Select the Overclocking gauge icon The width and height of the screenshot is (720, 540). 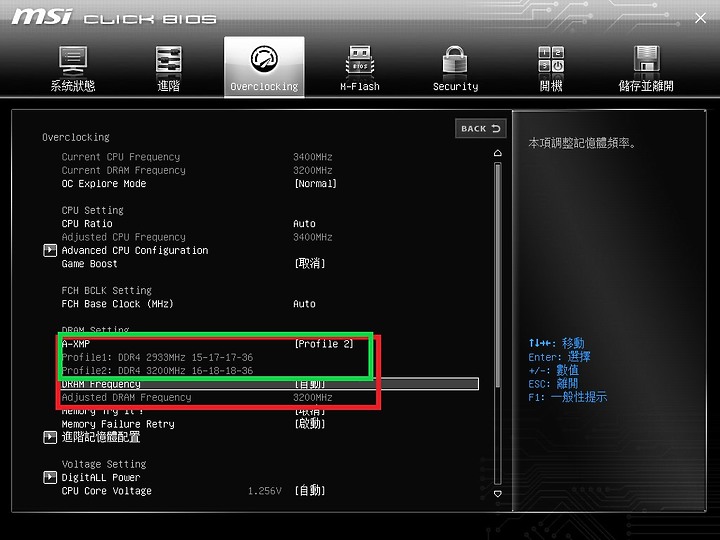[x=264, y=59]
